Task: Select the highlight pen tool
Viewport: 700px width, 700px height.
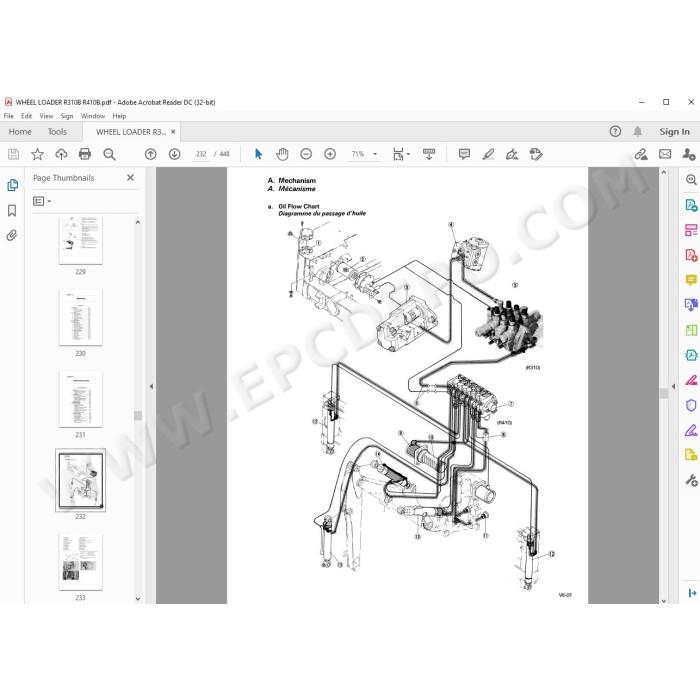Action: point(488,154)
